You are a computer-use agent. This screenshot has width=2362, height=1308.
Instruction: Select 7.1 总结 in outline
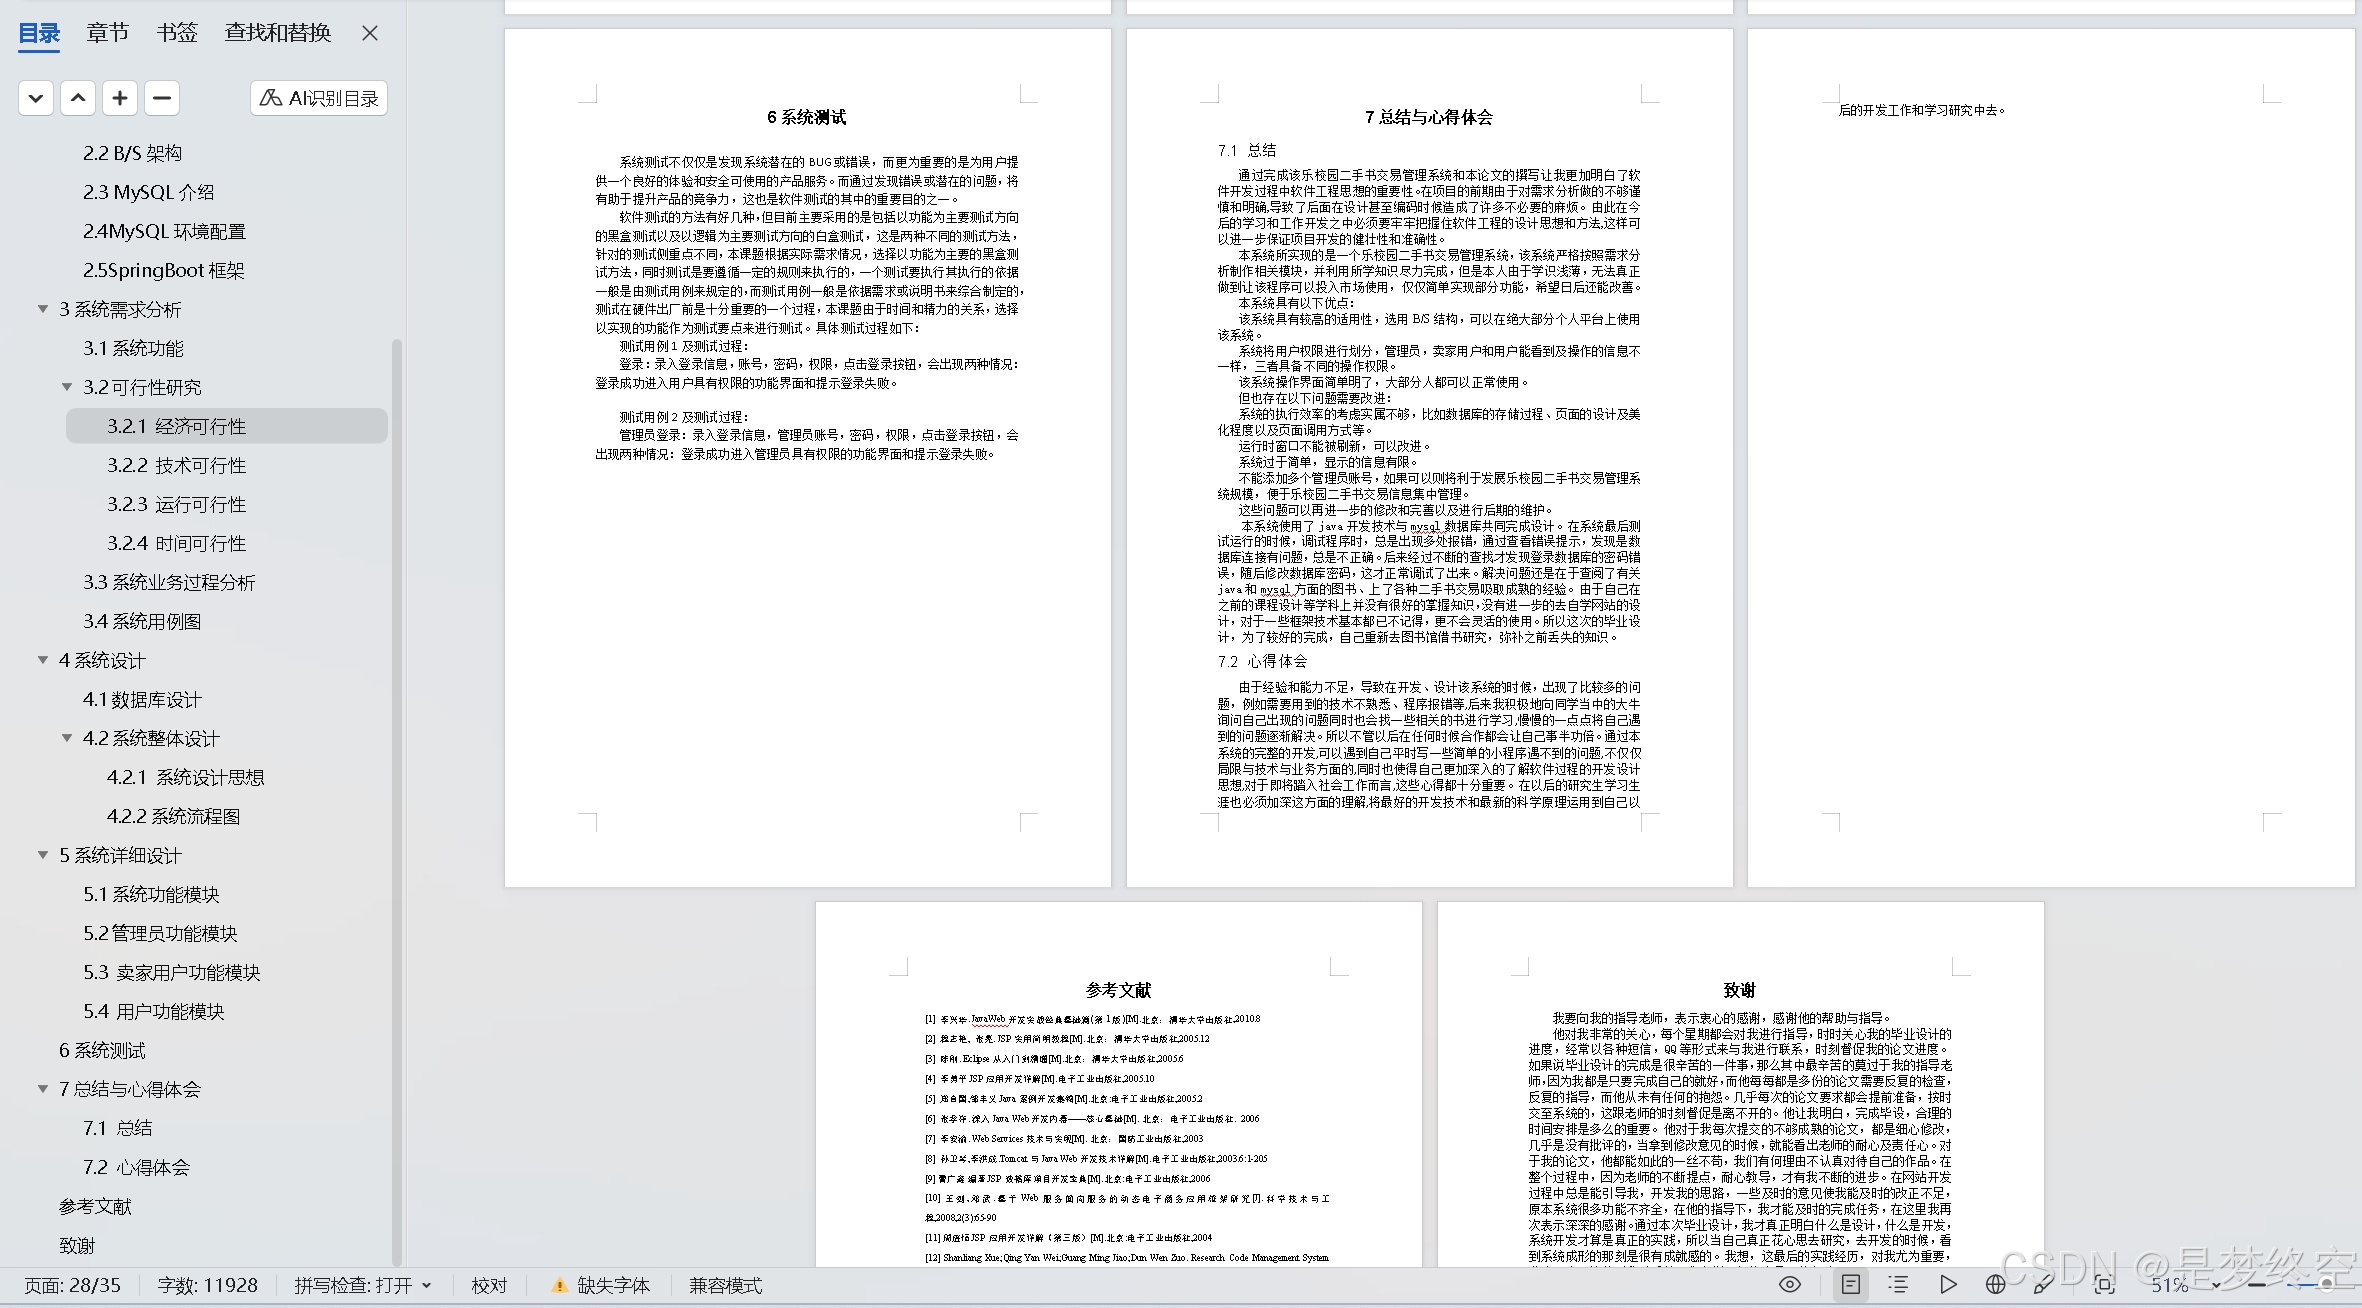pyautogui.click(x=117, y=1128)
